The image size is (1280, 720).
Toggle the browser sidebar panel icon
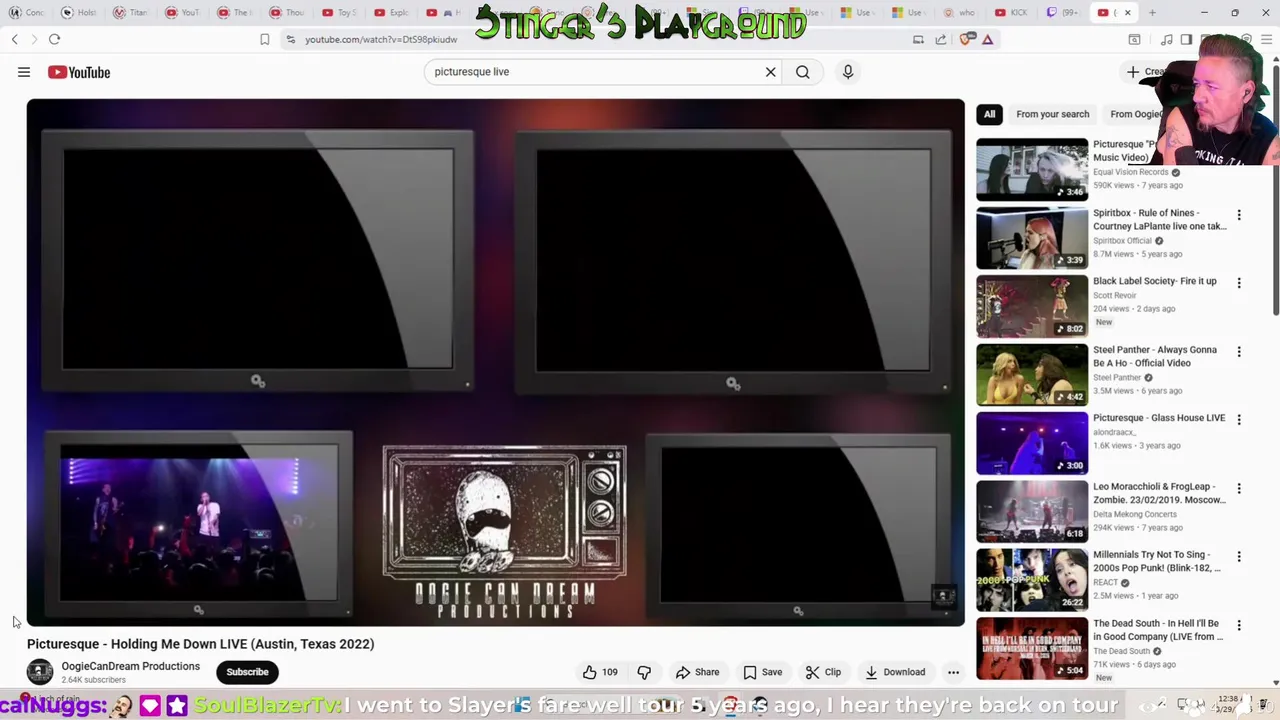(x=1186, y=39)
